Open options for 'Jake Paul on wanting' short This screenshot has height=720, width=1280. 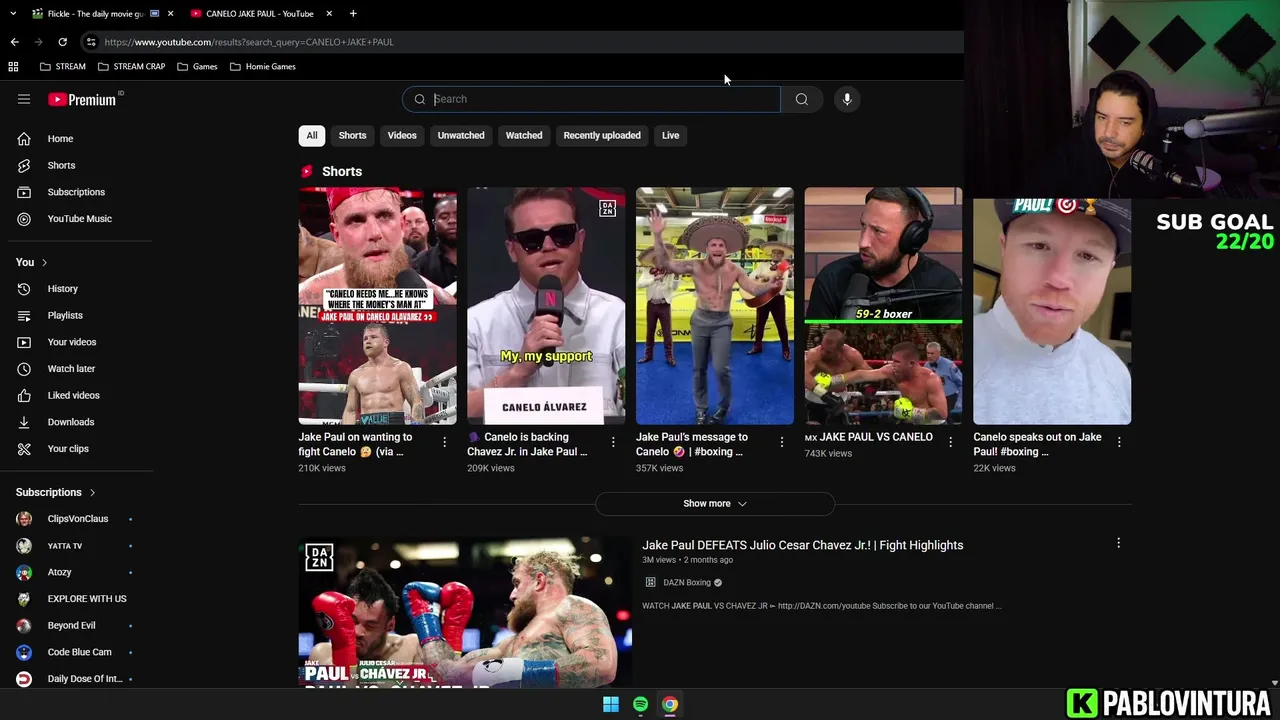(x=445, y=441)
